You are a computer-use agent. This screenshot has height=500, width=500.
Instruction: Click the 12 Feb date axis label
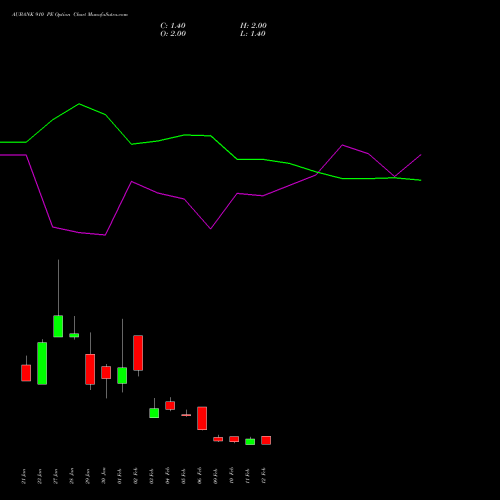point(264,476)
